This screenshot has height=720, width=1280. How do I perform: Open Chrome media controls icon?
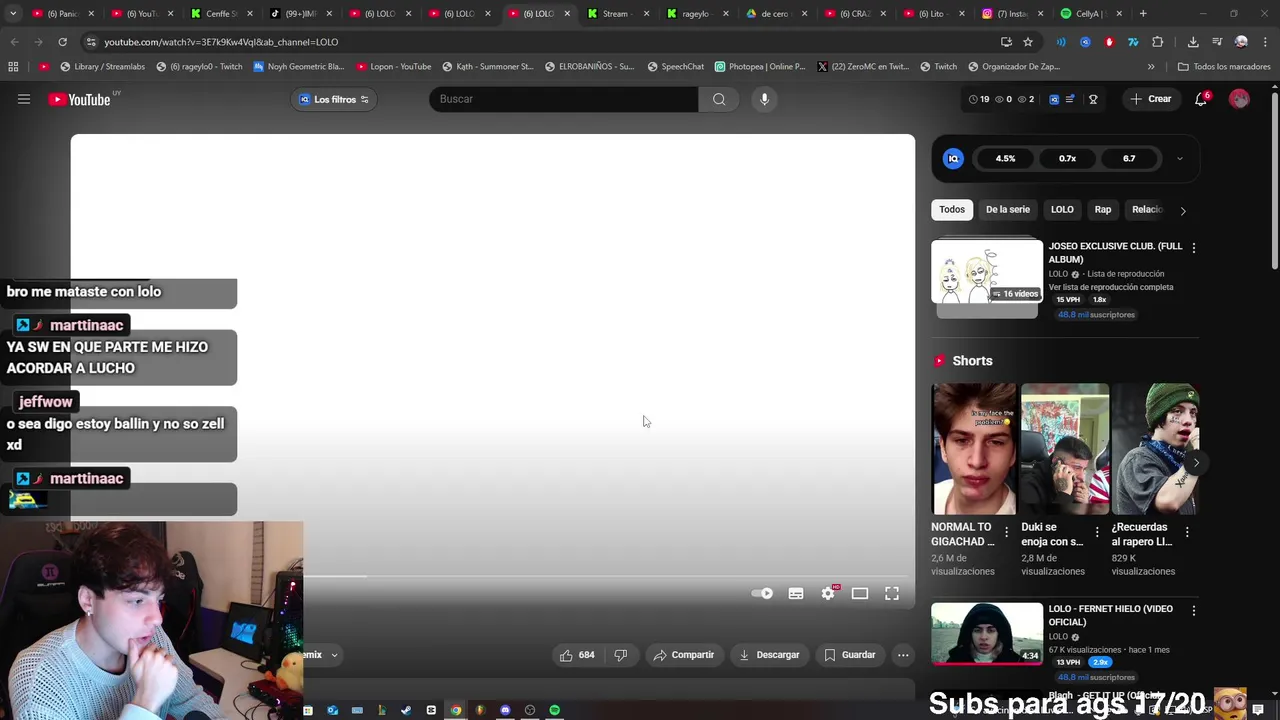pos(1217,42)
